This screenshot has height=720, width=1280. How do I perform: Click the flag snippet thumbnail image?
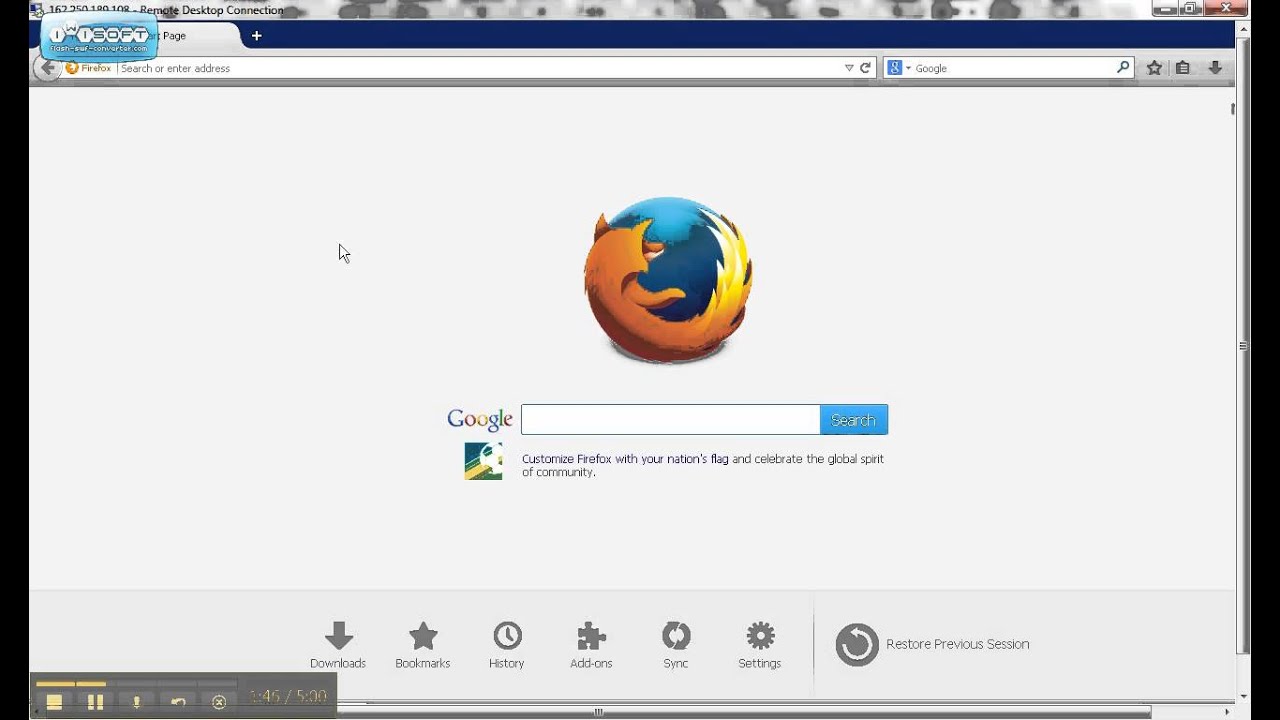coord(483,461)
